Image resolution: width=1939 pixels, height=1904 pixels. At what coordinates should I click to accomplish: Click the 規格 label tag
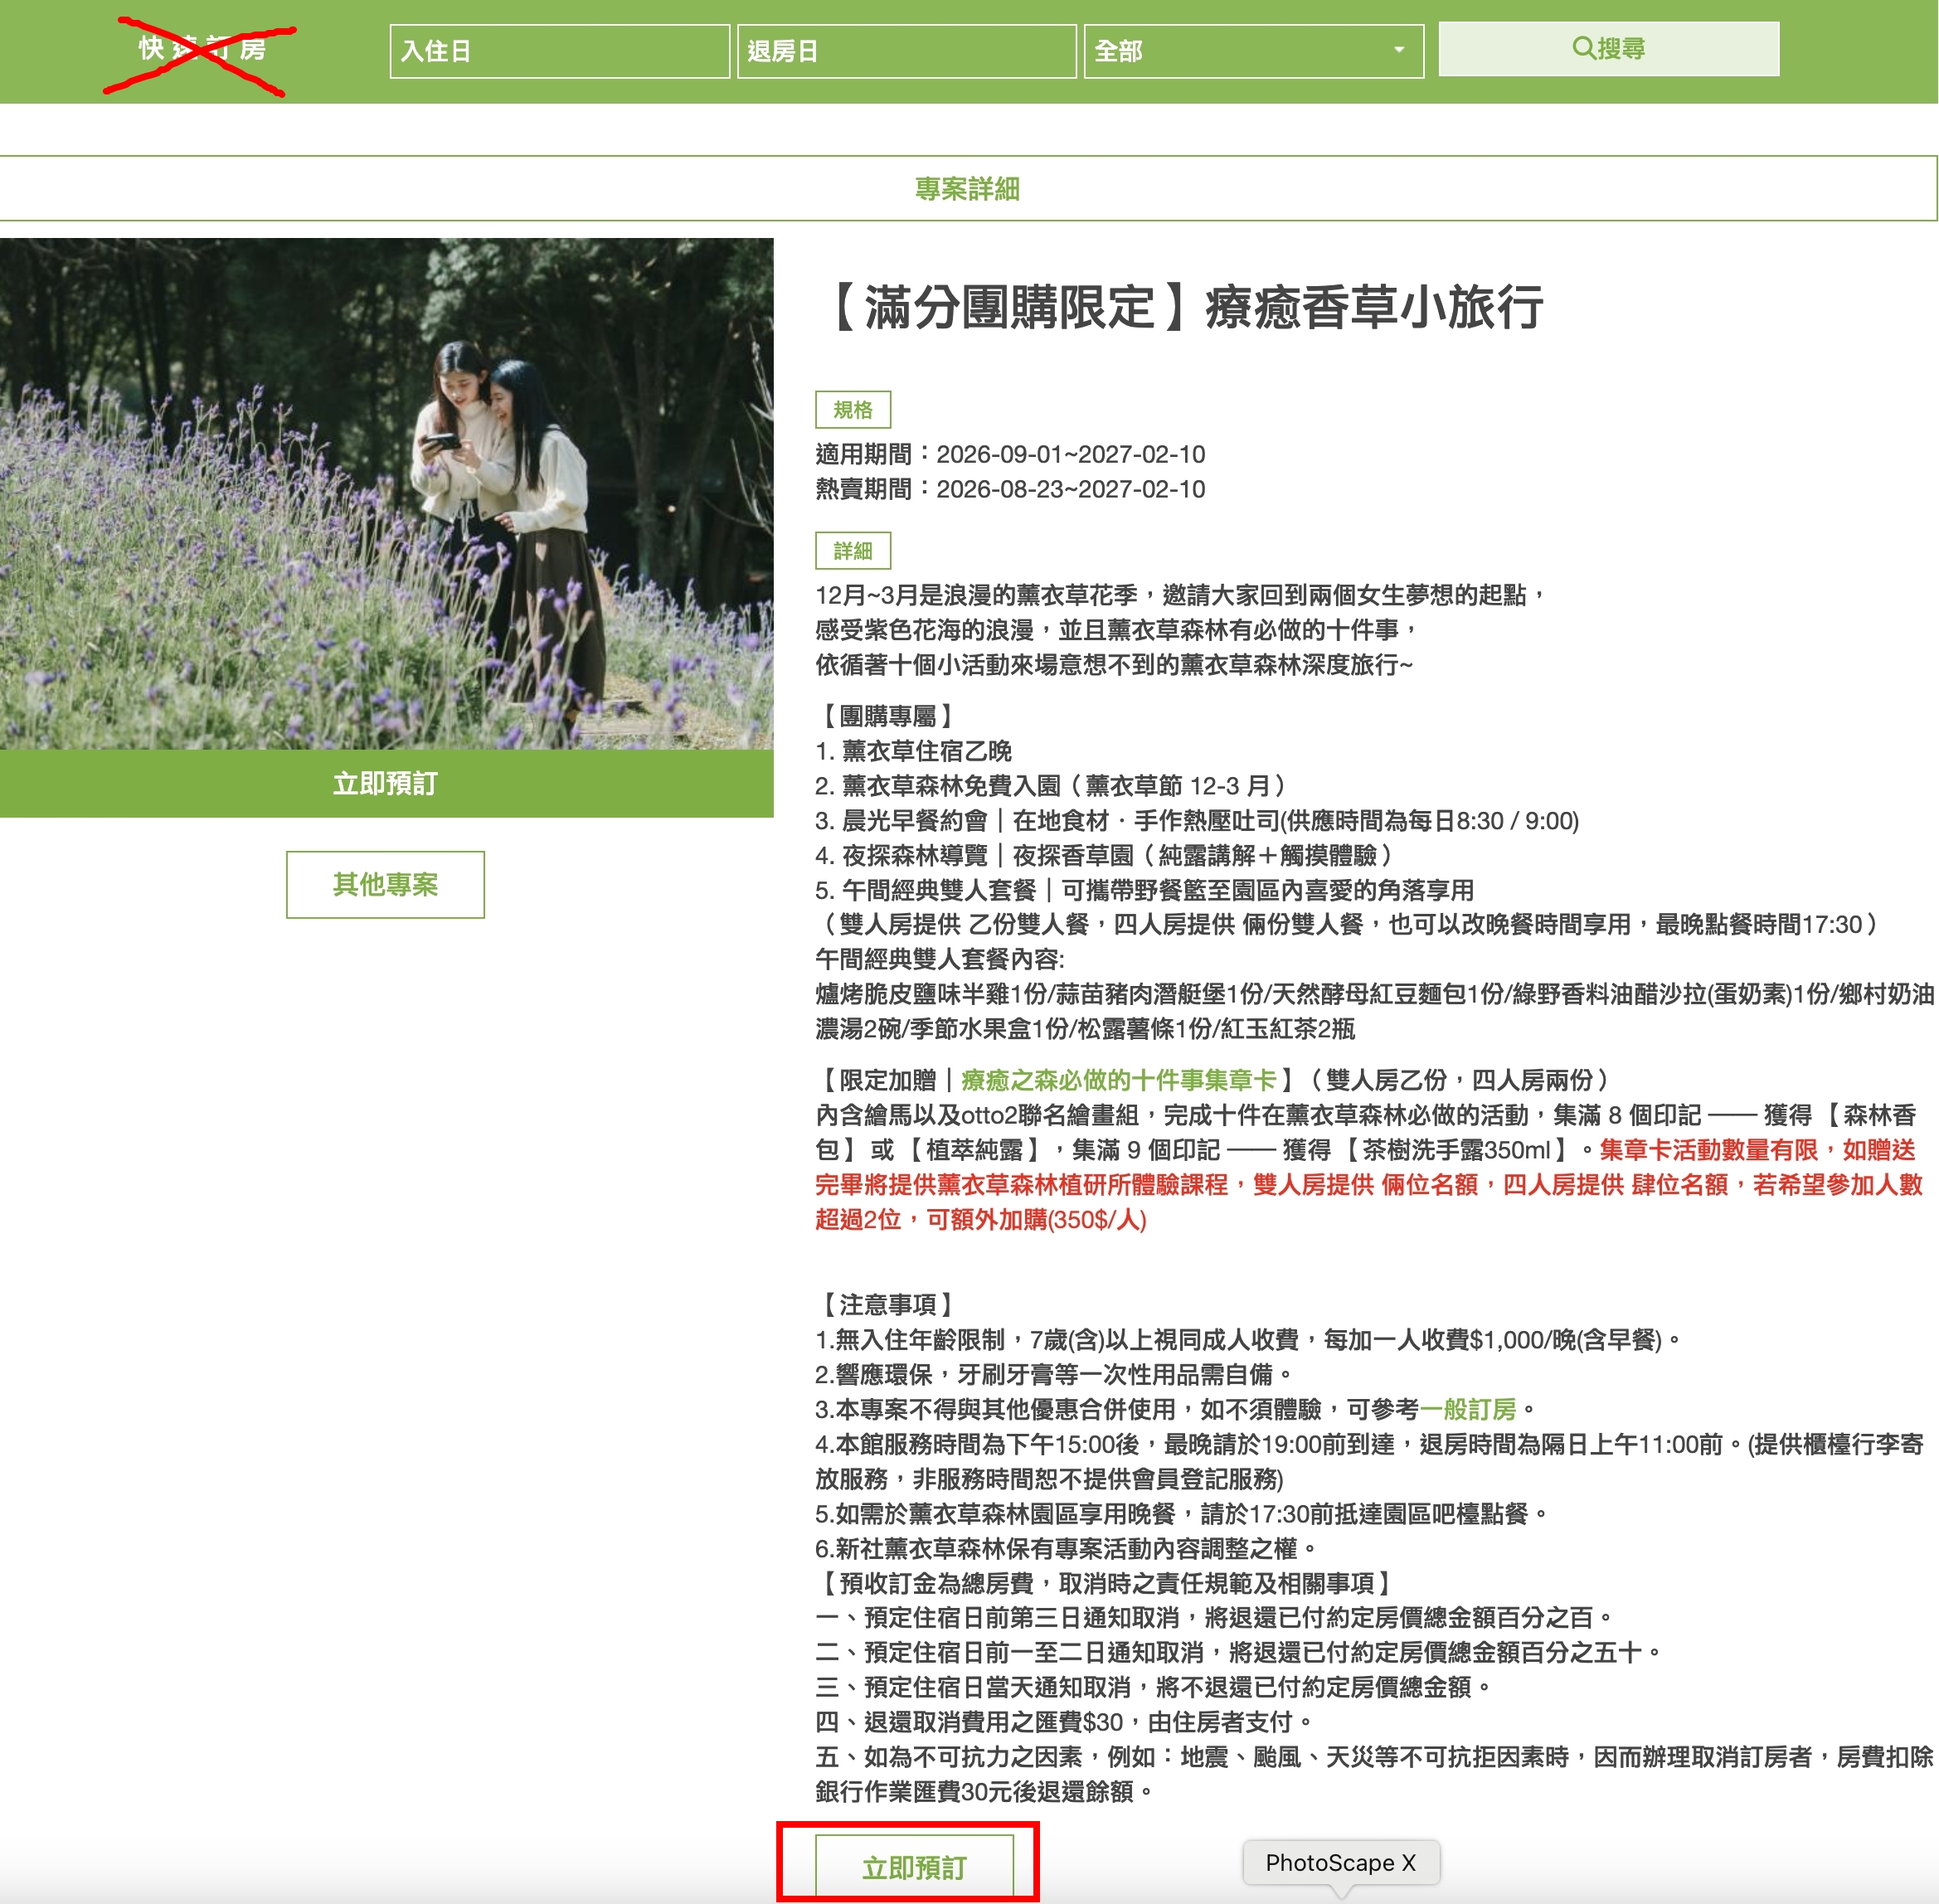tap(853, 410)
